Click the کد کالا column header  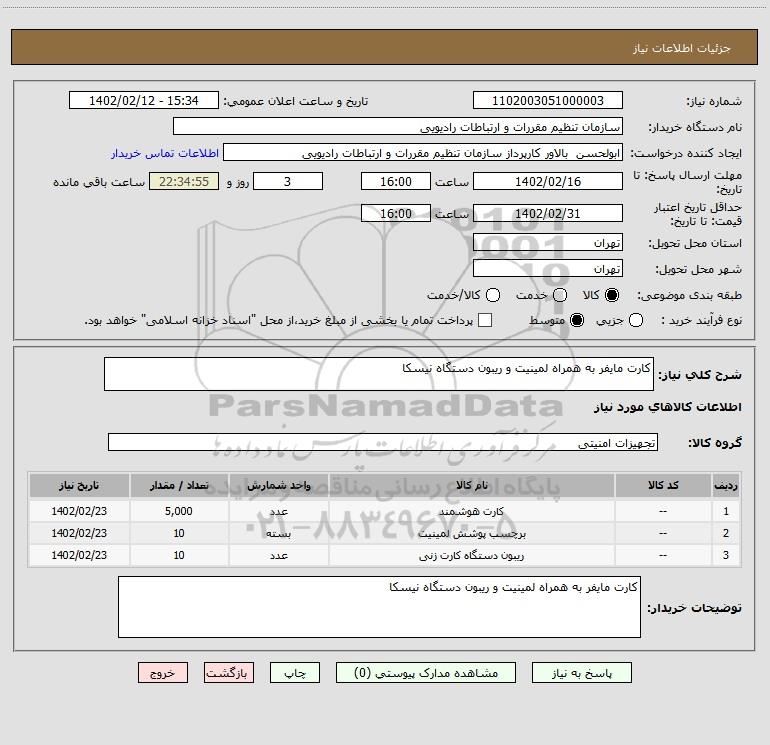663,485
